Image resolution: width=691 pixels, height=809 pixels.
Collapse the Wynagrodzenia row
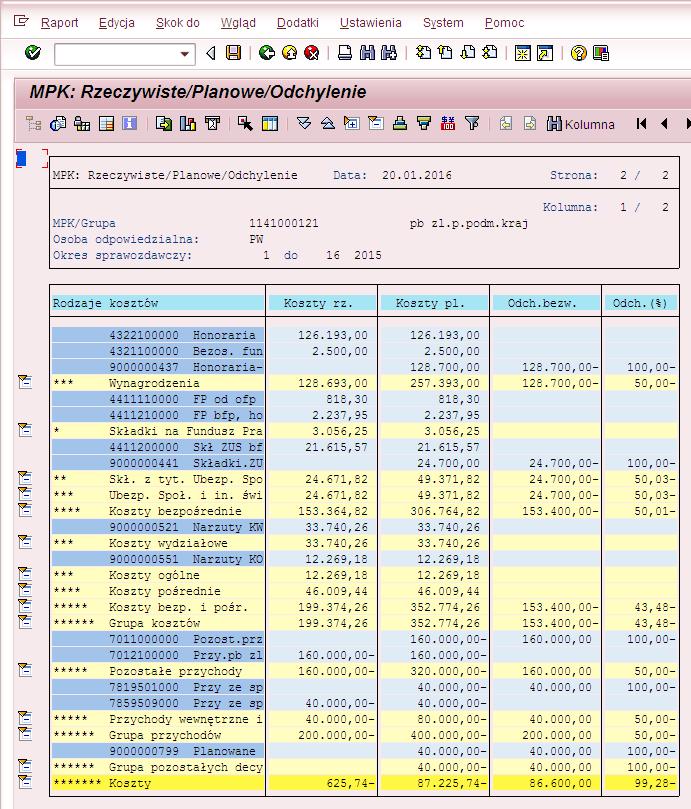pyautogui.click(x=25, y=382)
